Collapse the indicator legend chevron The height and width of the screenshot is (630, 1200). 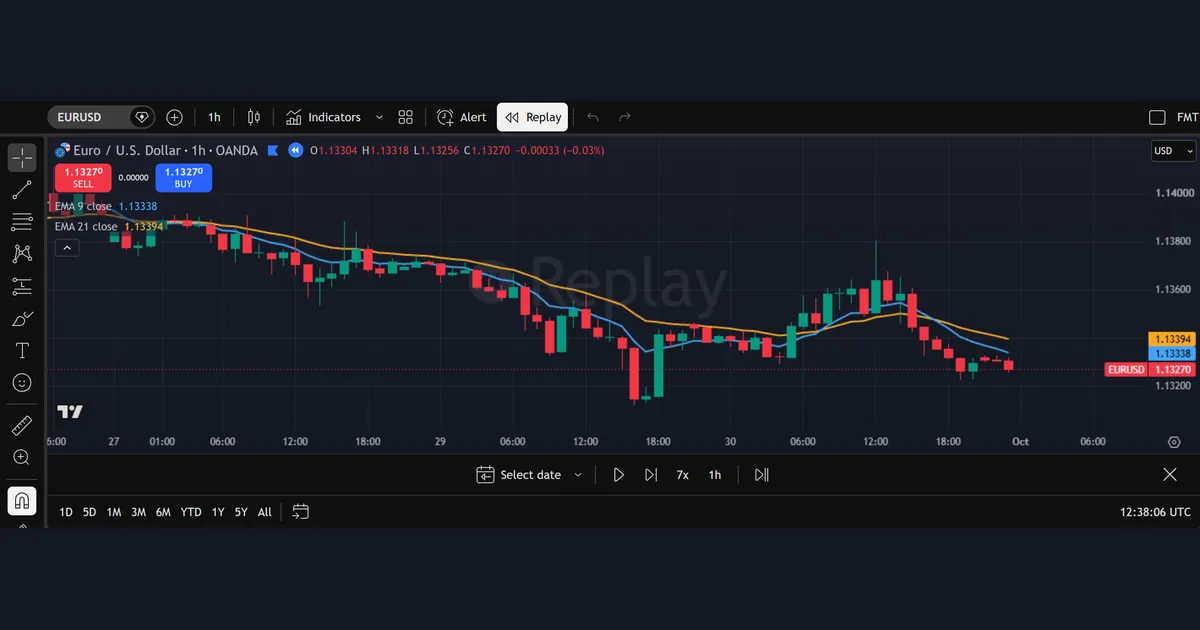(67, 247)
